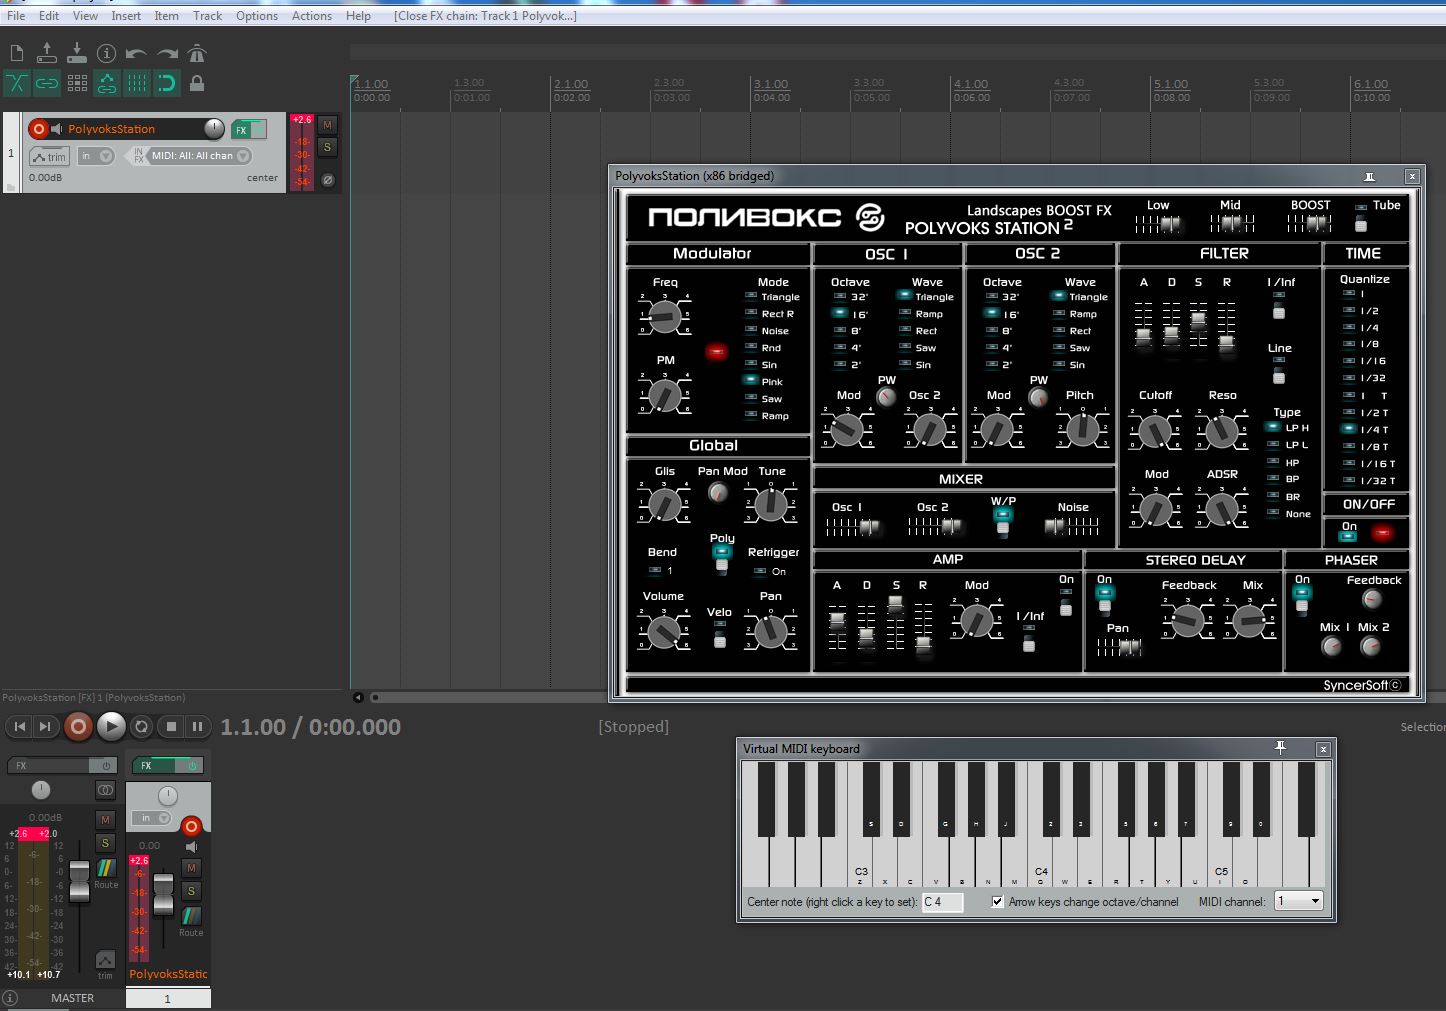Open Route icon on PolyvoksStation mixer strip
Viewport: 1446px width, 1011px height.
[x=191, y=916]
